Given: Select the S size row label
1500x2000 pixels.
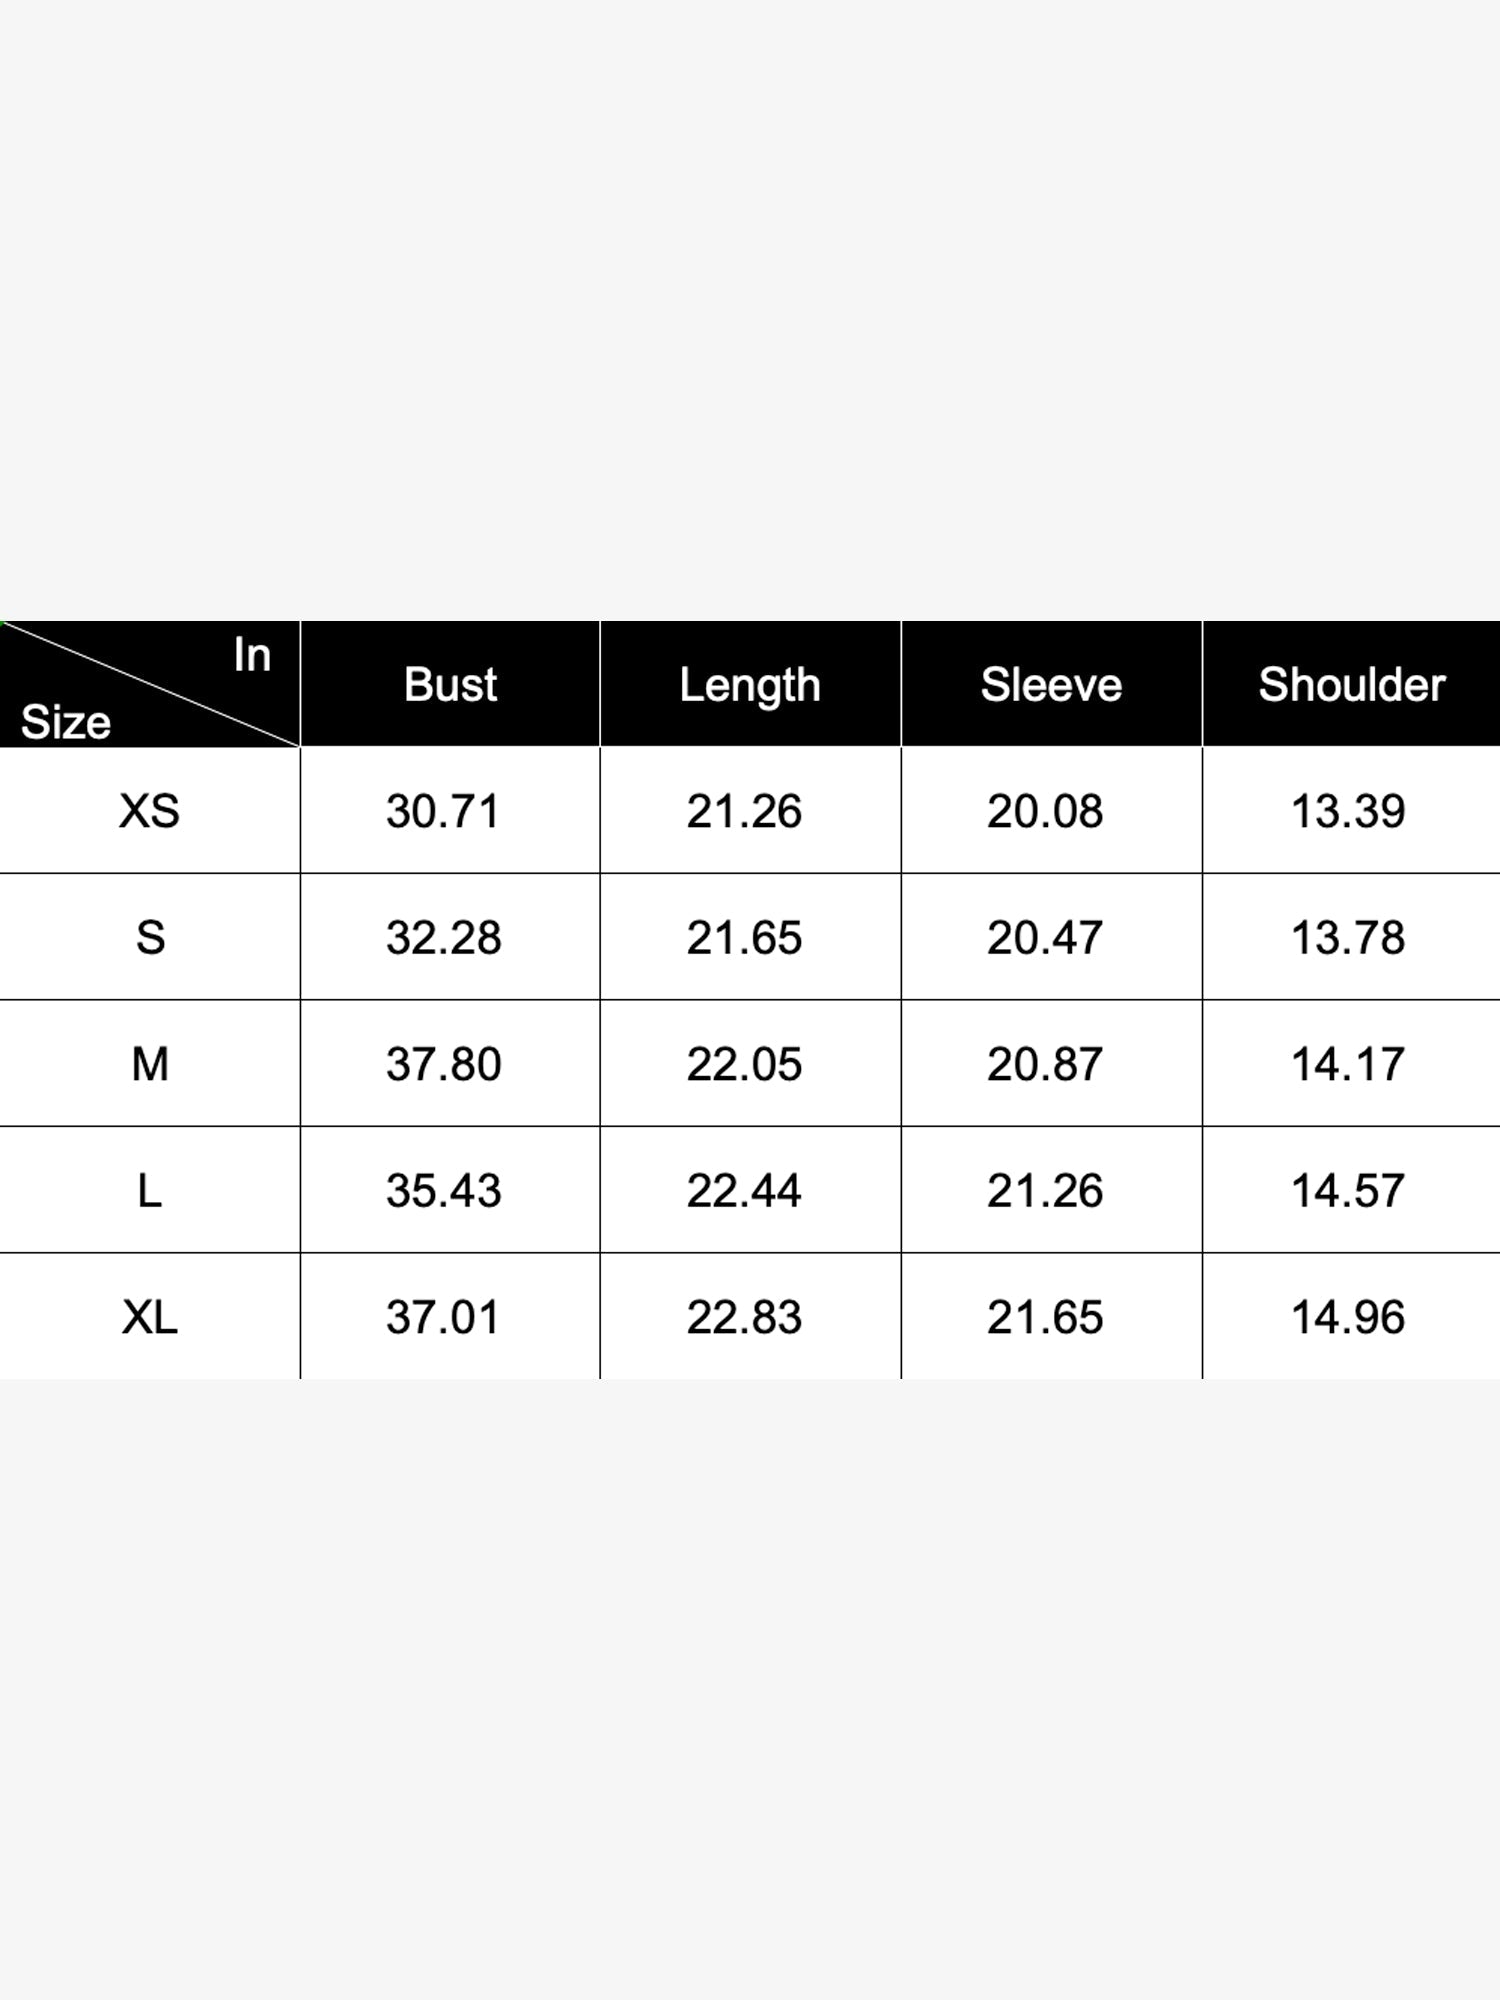Looking at the screenshot, I should (x=150, y=938).
